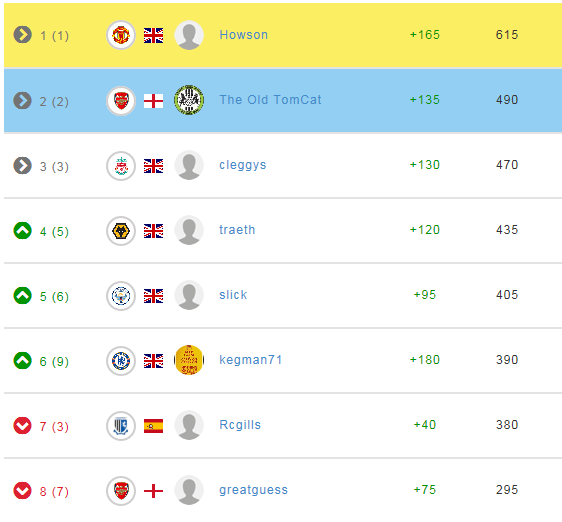Click the Wolves crest in traeth's row
The image size is (562, 522).
(121, 231)
